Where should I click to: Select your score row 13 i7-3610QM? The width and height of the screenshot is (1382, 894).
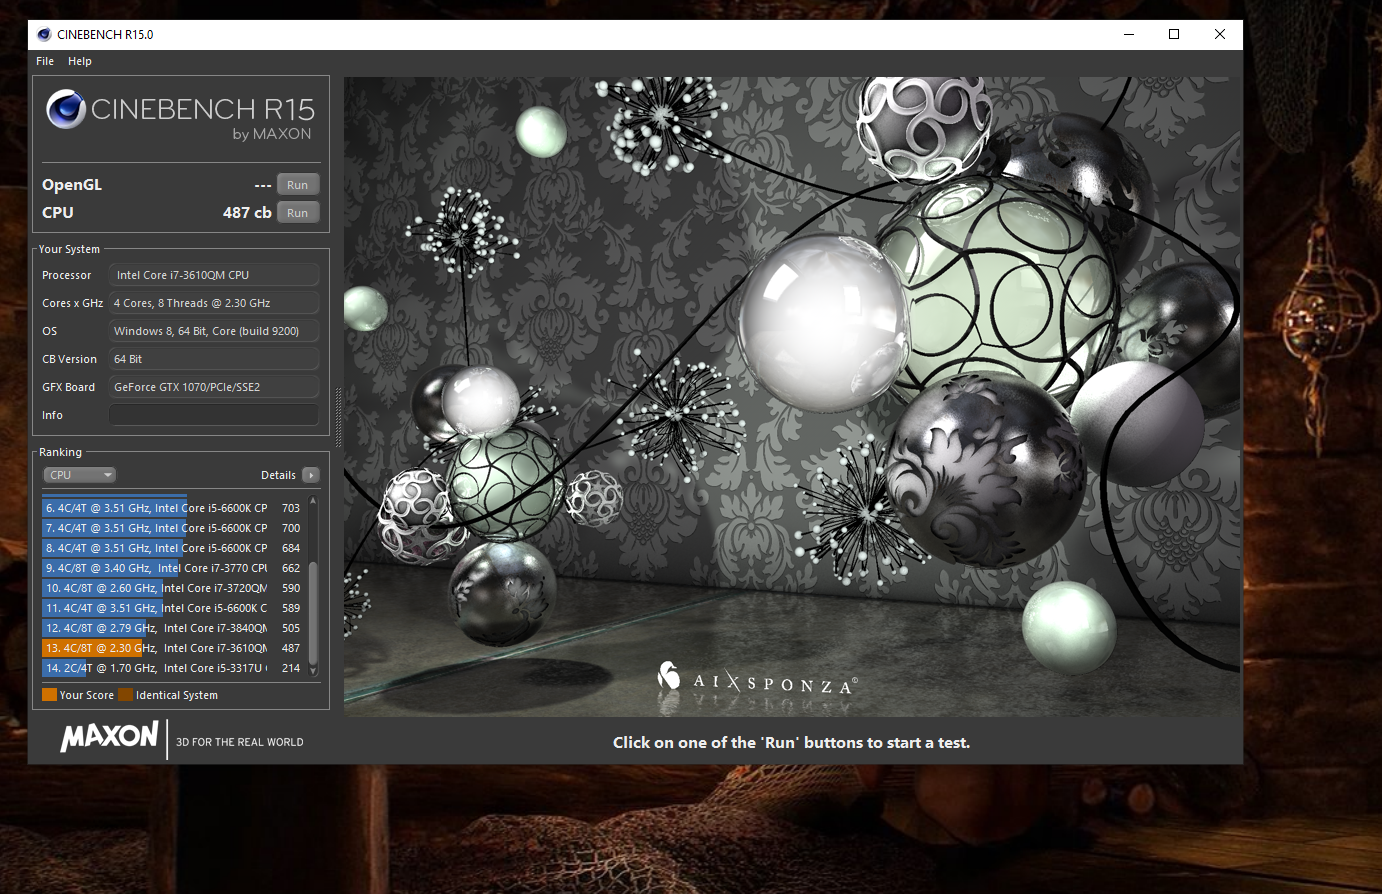coord(173,648)
